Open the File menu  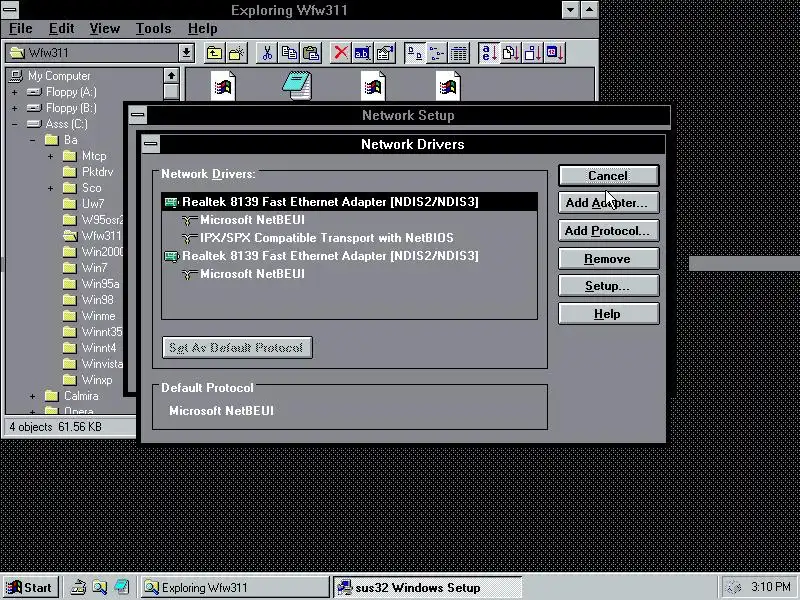click(20, 29)
